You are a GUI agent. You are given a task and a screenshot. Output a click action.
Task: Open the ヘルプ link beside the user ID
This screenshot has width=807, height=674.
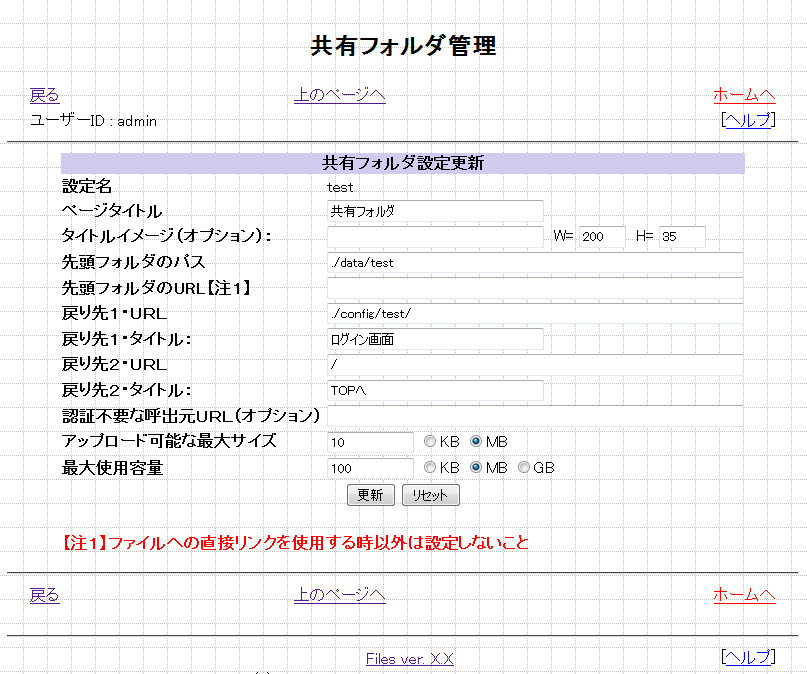click(x=748, y=120)
